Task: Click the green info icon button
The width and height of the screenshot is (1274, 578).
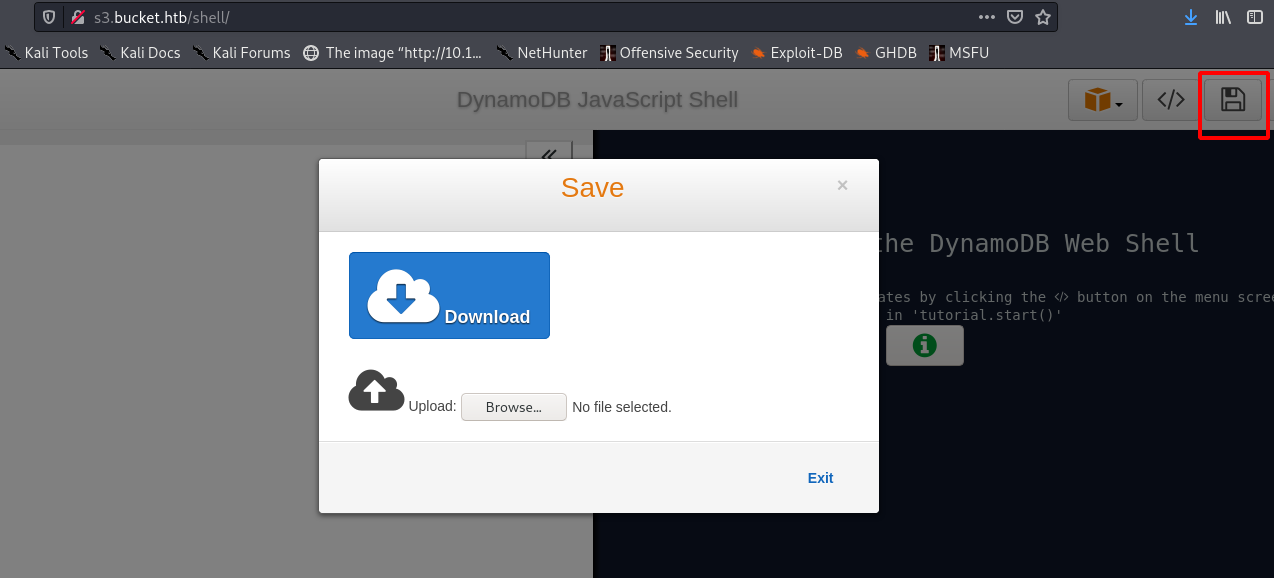Action: pyautogui.click(x=924, y=345)
